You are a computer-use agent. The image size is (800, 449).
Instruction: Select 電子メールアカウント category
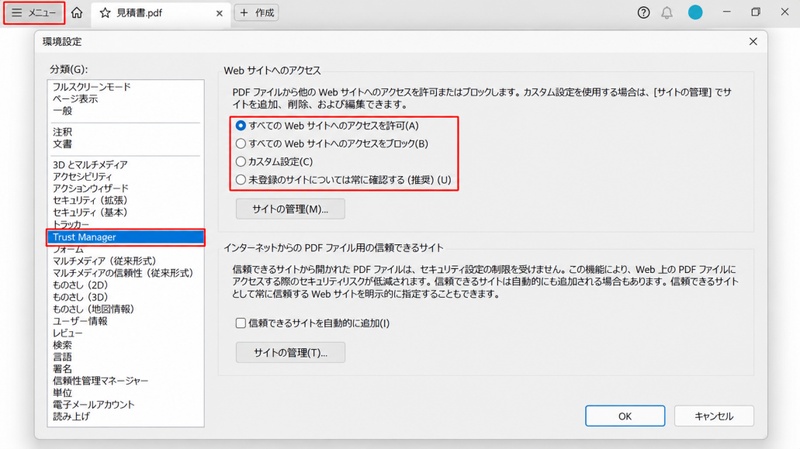tap(94, 405)
